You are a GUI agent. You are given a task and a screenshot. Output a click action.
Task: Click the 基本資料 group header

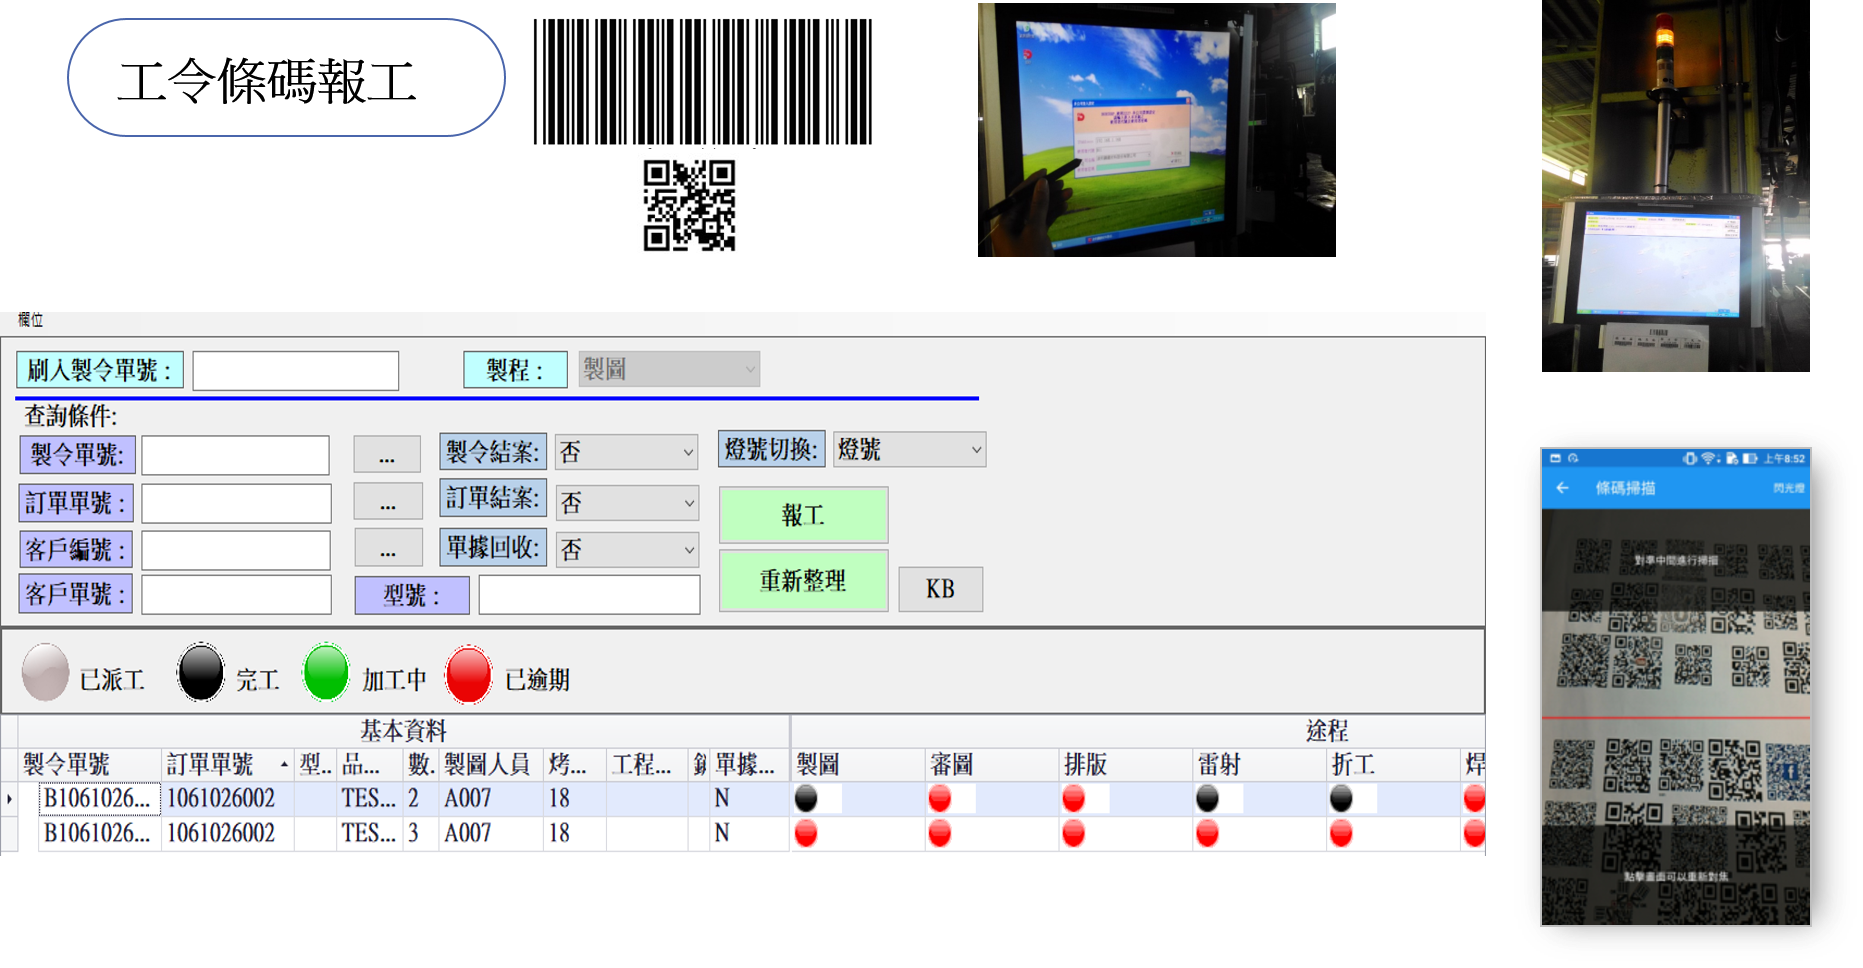point(404,731)
